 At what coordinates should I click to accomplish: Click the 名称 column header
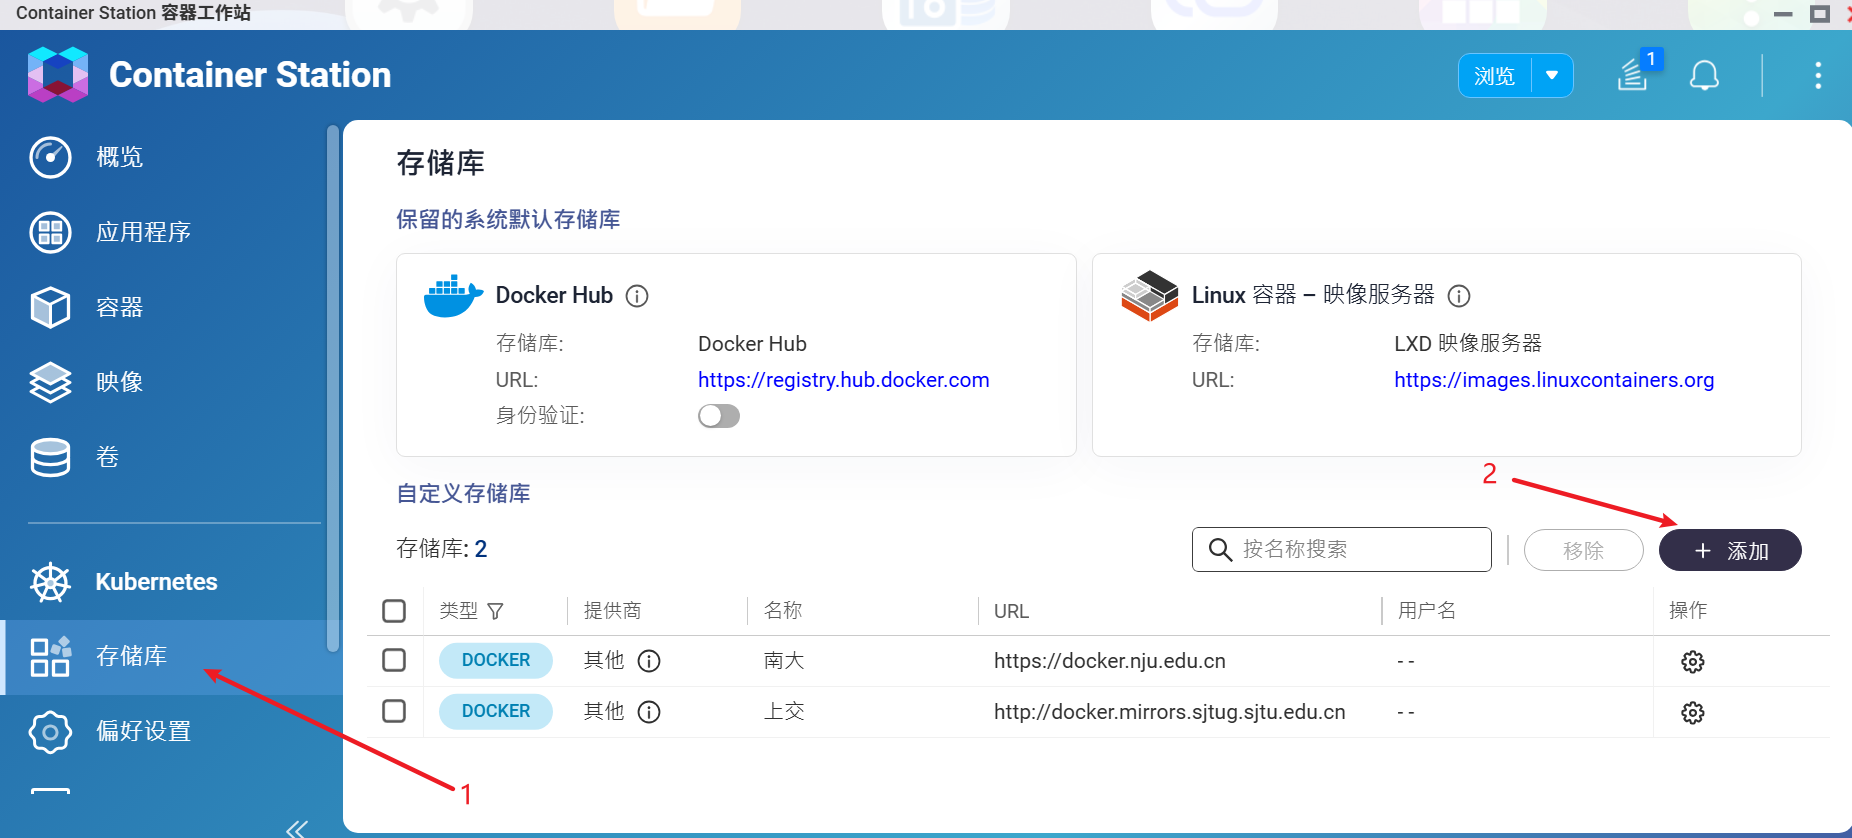pyautogui.click(x=783, y=611)
